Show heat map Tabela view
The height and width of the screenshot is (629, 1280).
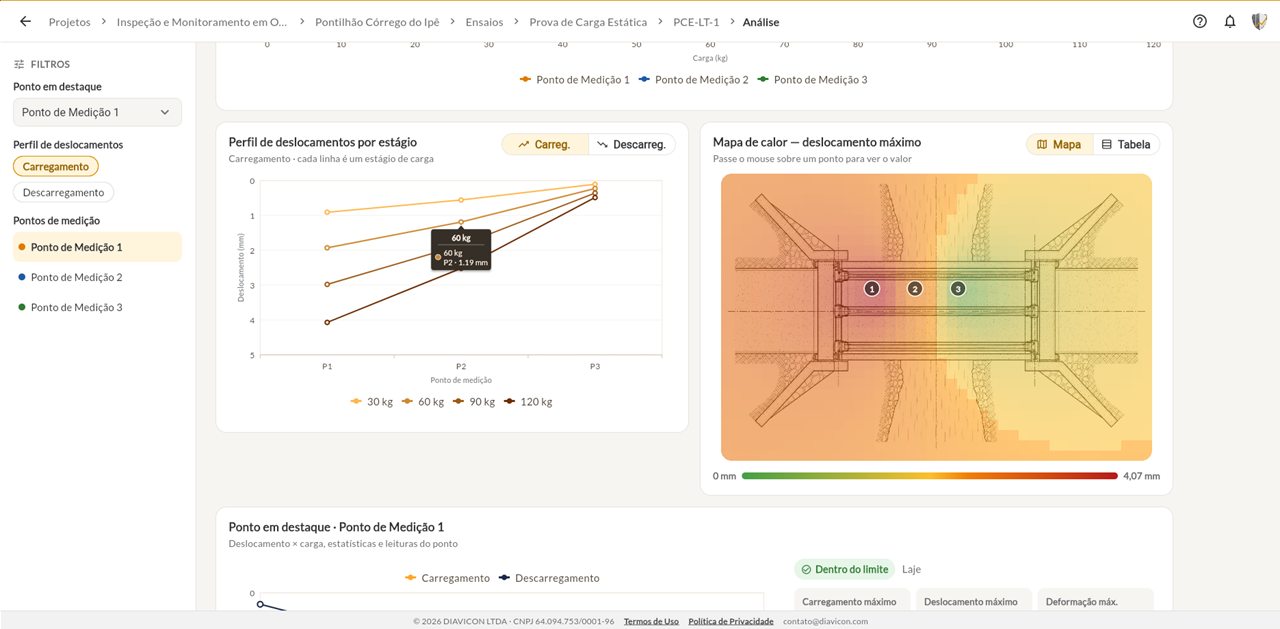pyautogui.click(x=1126, y=145)
